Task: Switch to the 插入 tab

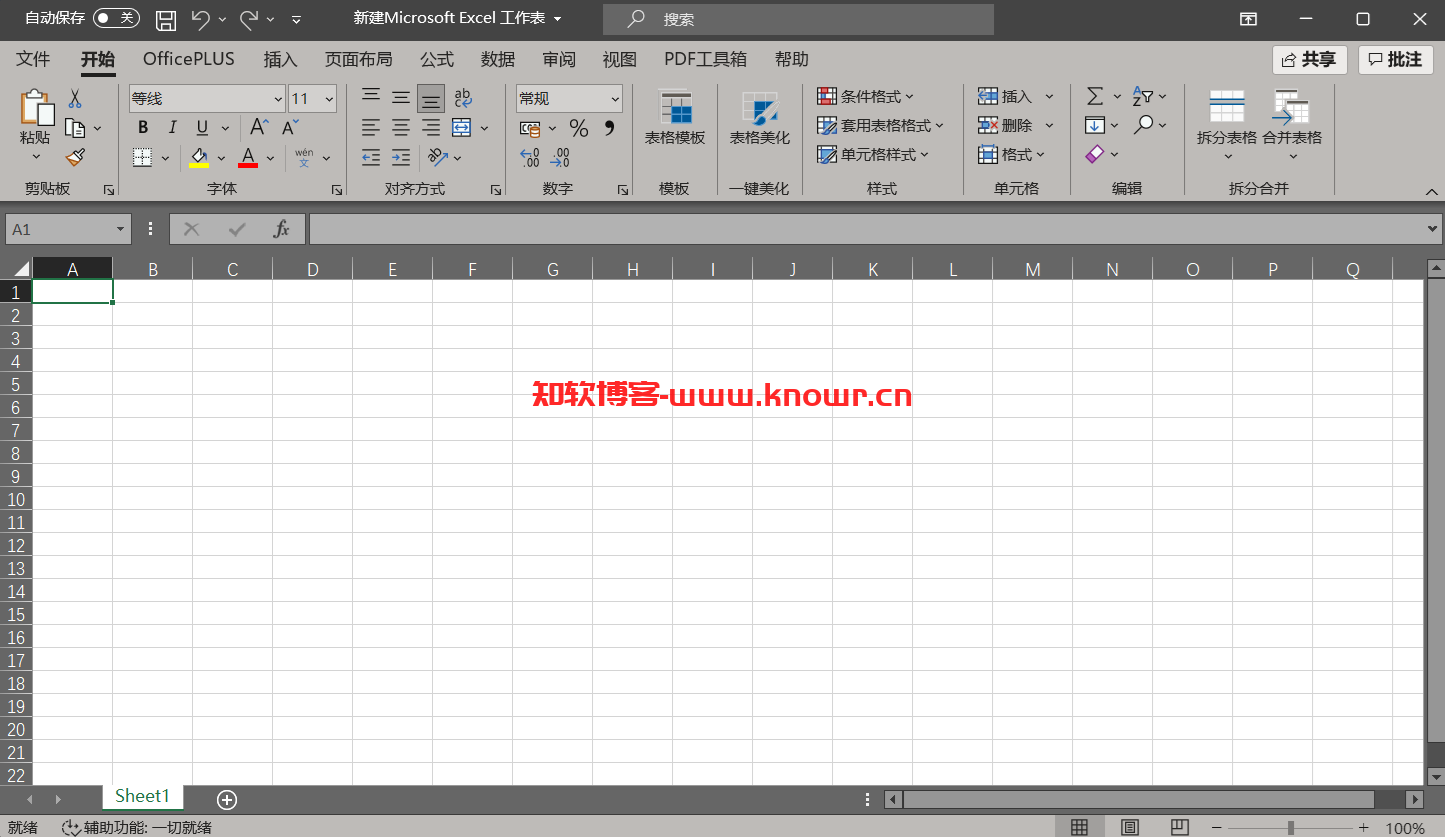Action: coord(280,59)
